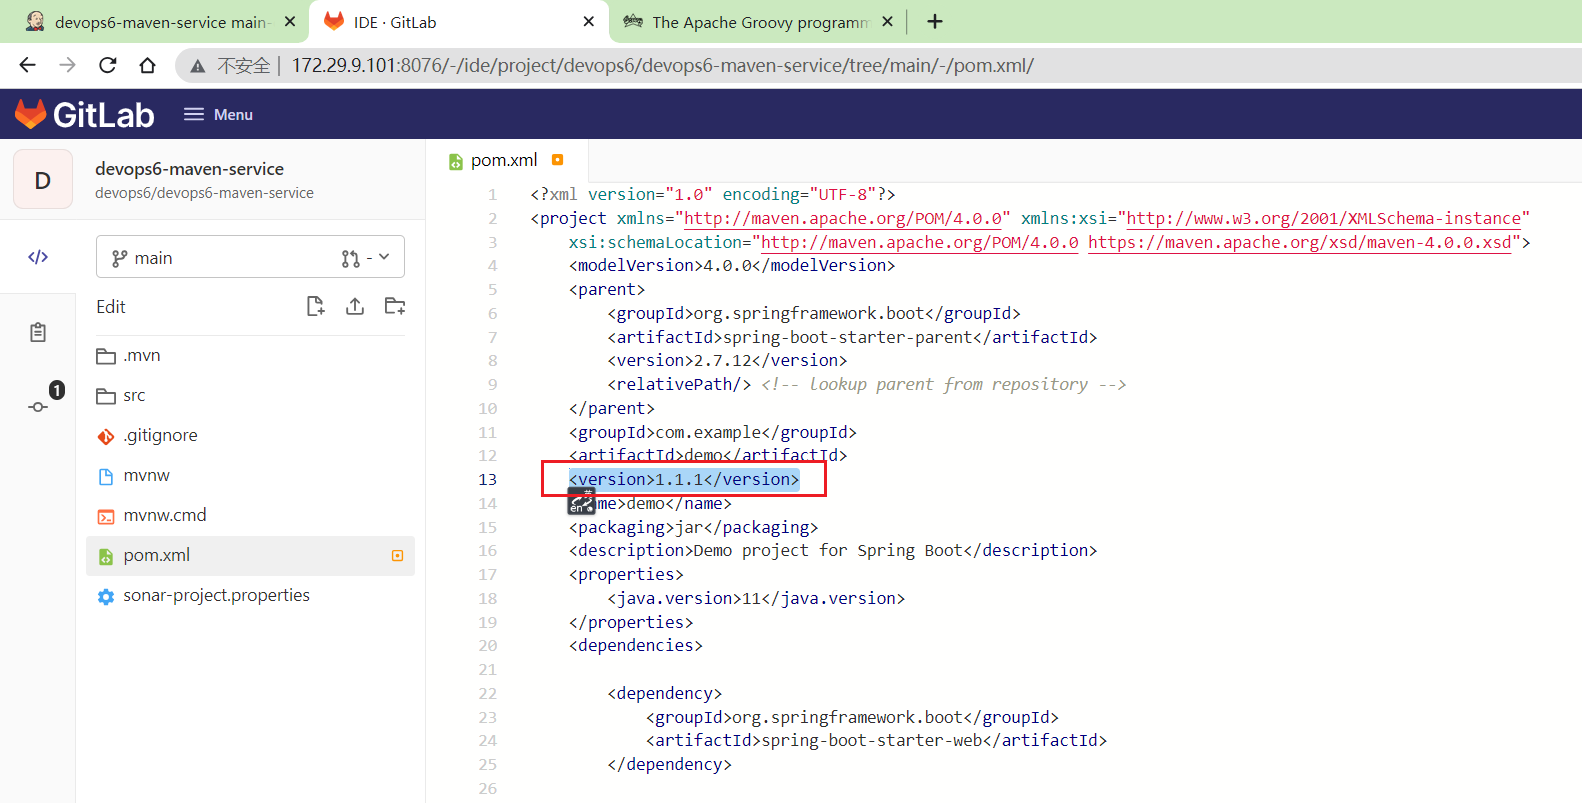Click the spring-boot-starter-parent artifactId line
The height and width of the screenshot is (803, 1582).
tap(852, 337)
